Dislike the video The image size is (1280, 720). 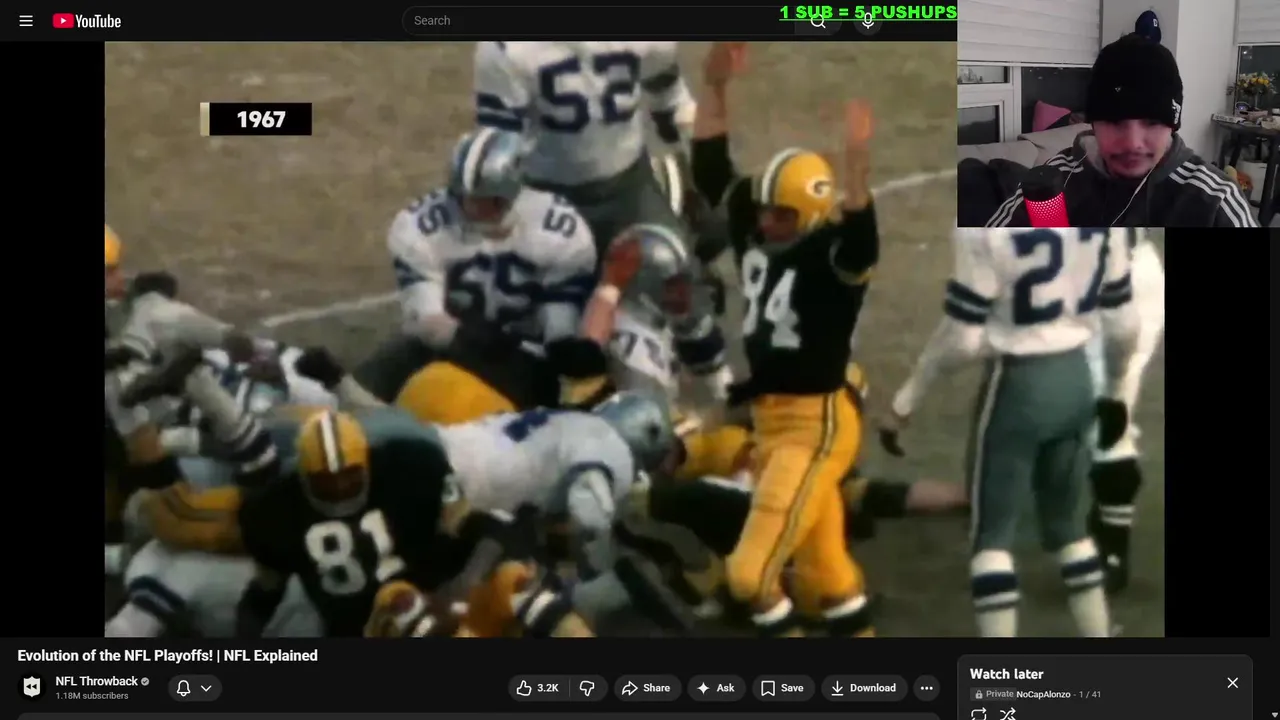tap(587, 688)
